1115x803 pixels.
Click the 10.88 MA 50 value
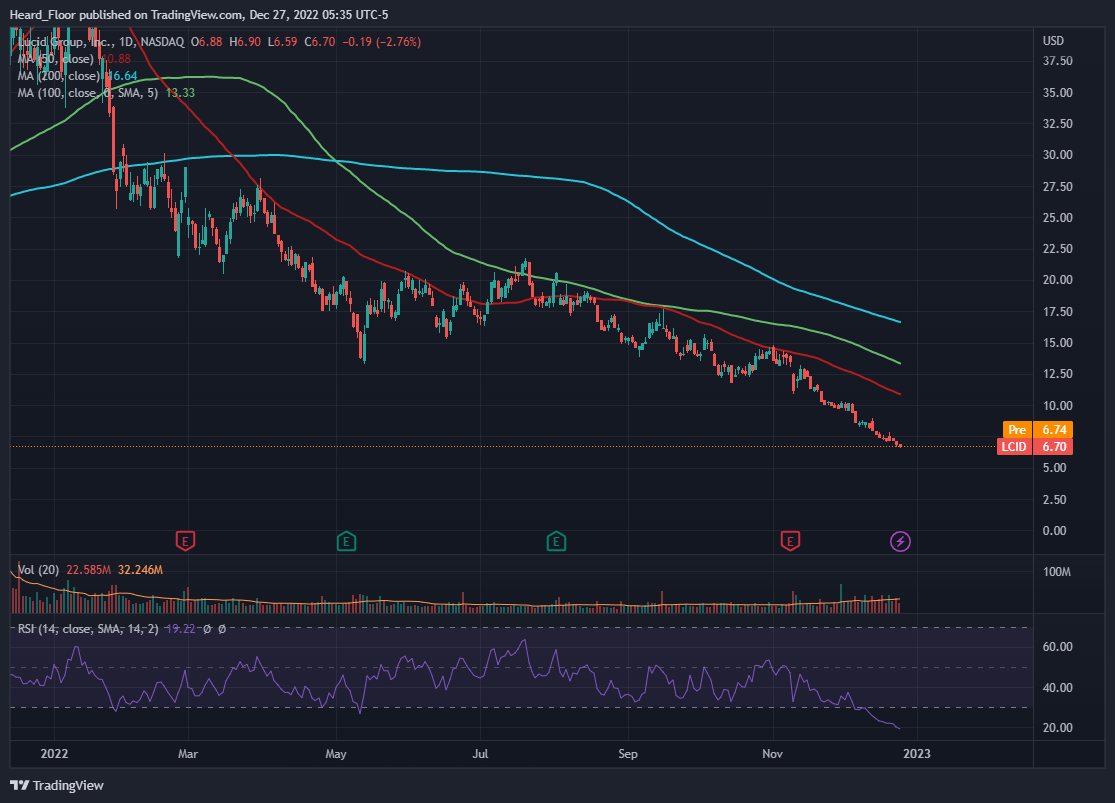(115, 59)
